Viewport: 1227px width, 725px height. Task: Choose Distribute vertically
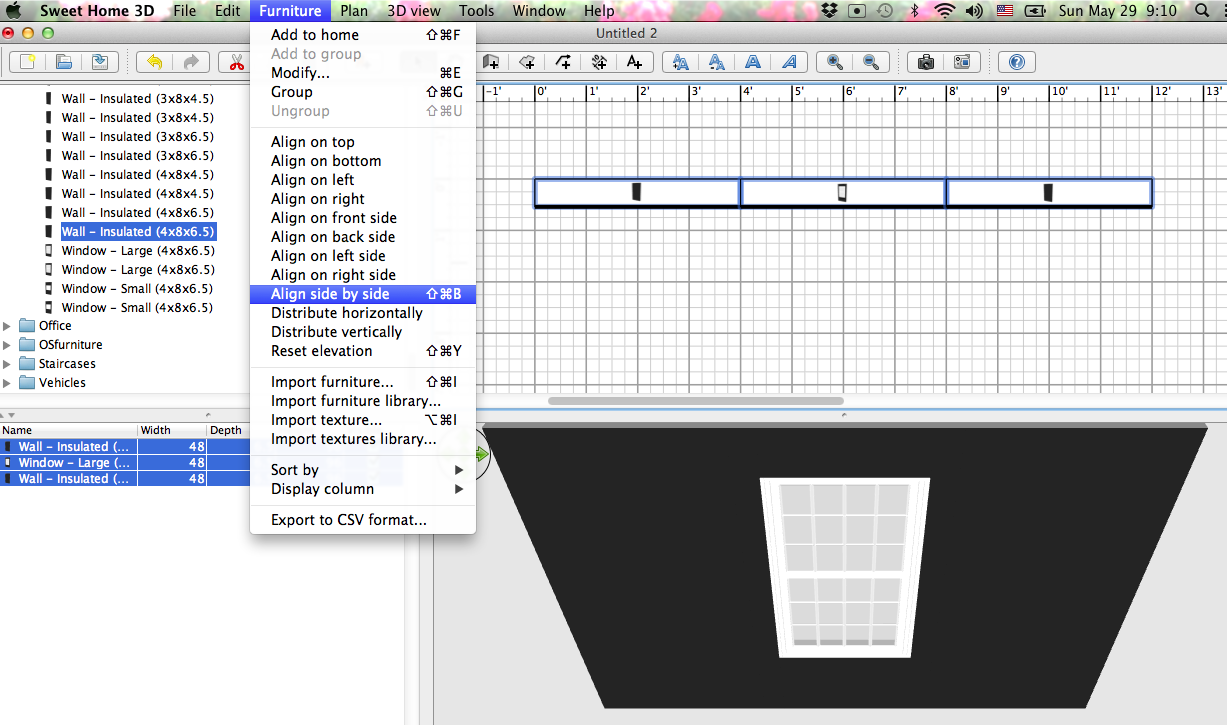363,332
